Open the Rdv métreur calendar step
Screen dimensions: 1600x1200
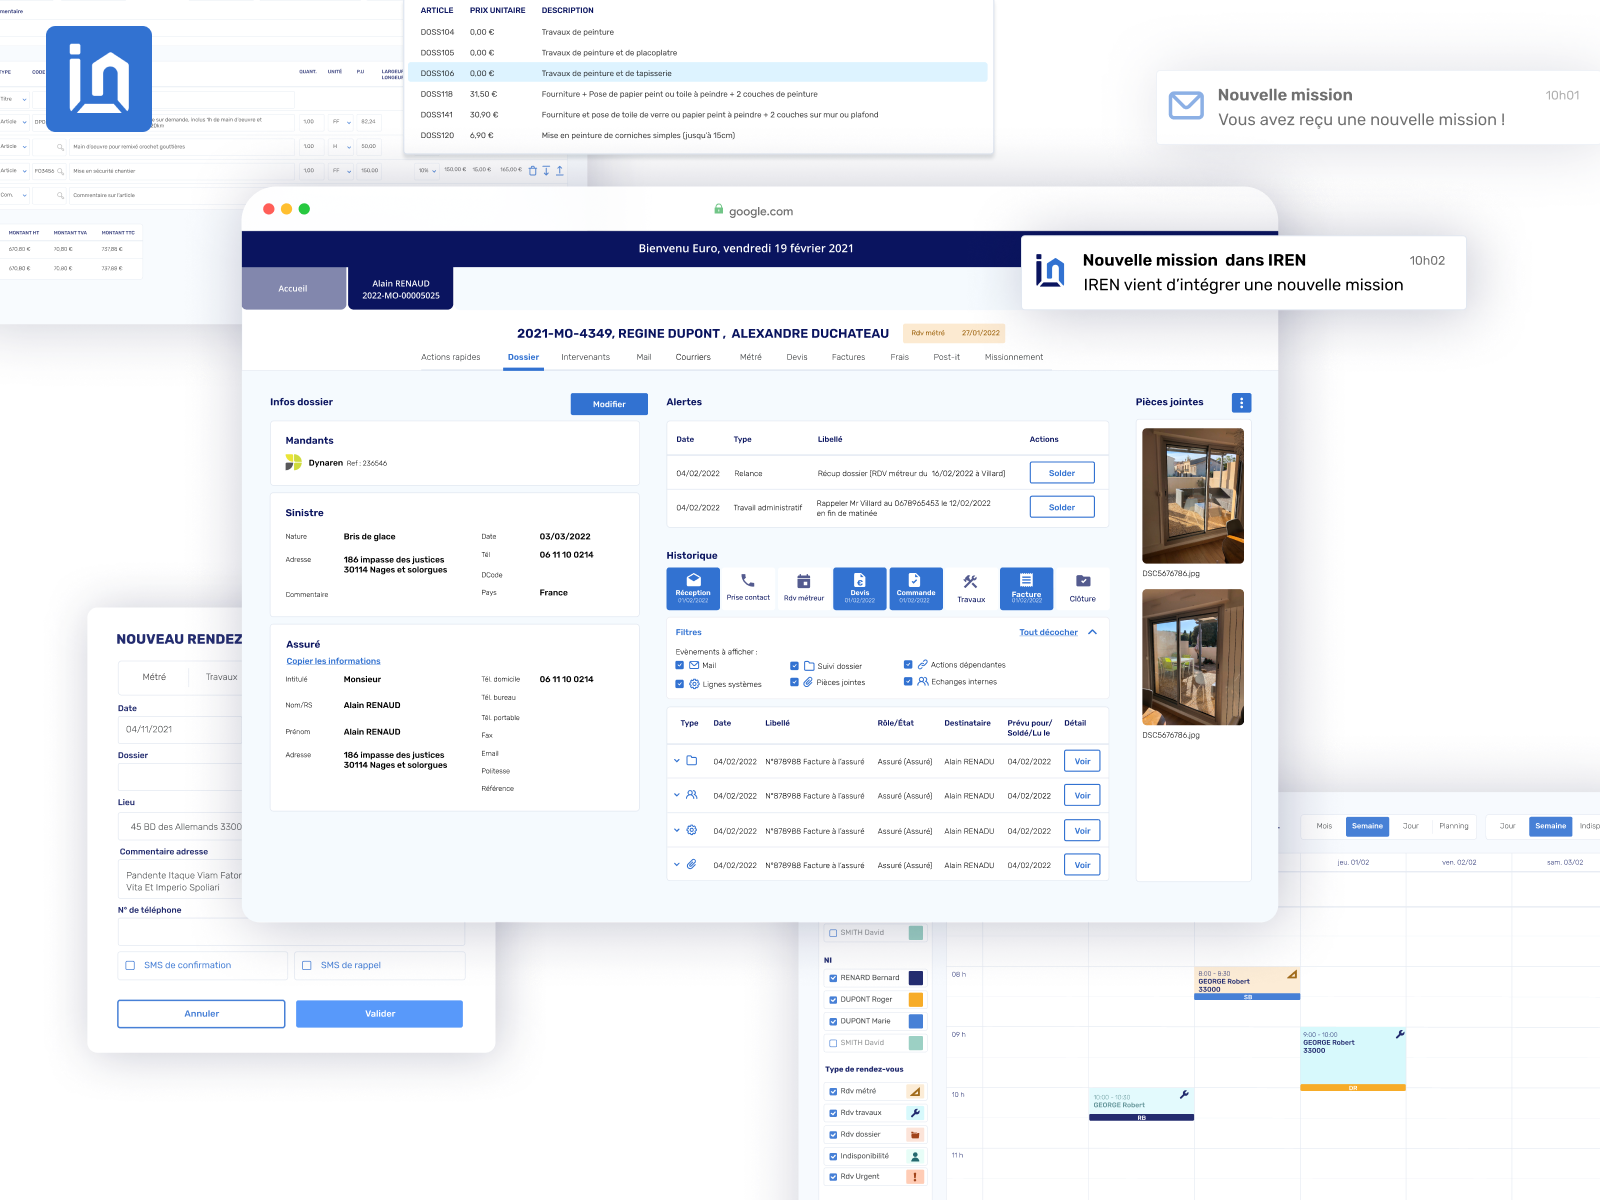(x=803, y=589)
